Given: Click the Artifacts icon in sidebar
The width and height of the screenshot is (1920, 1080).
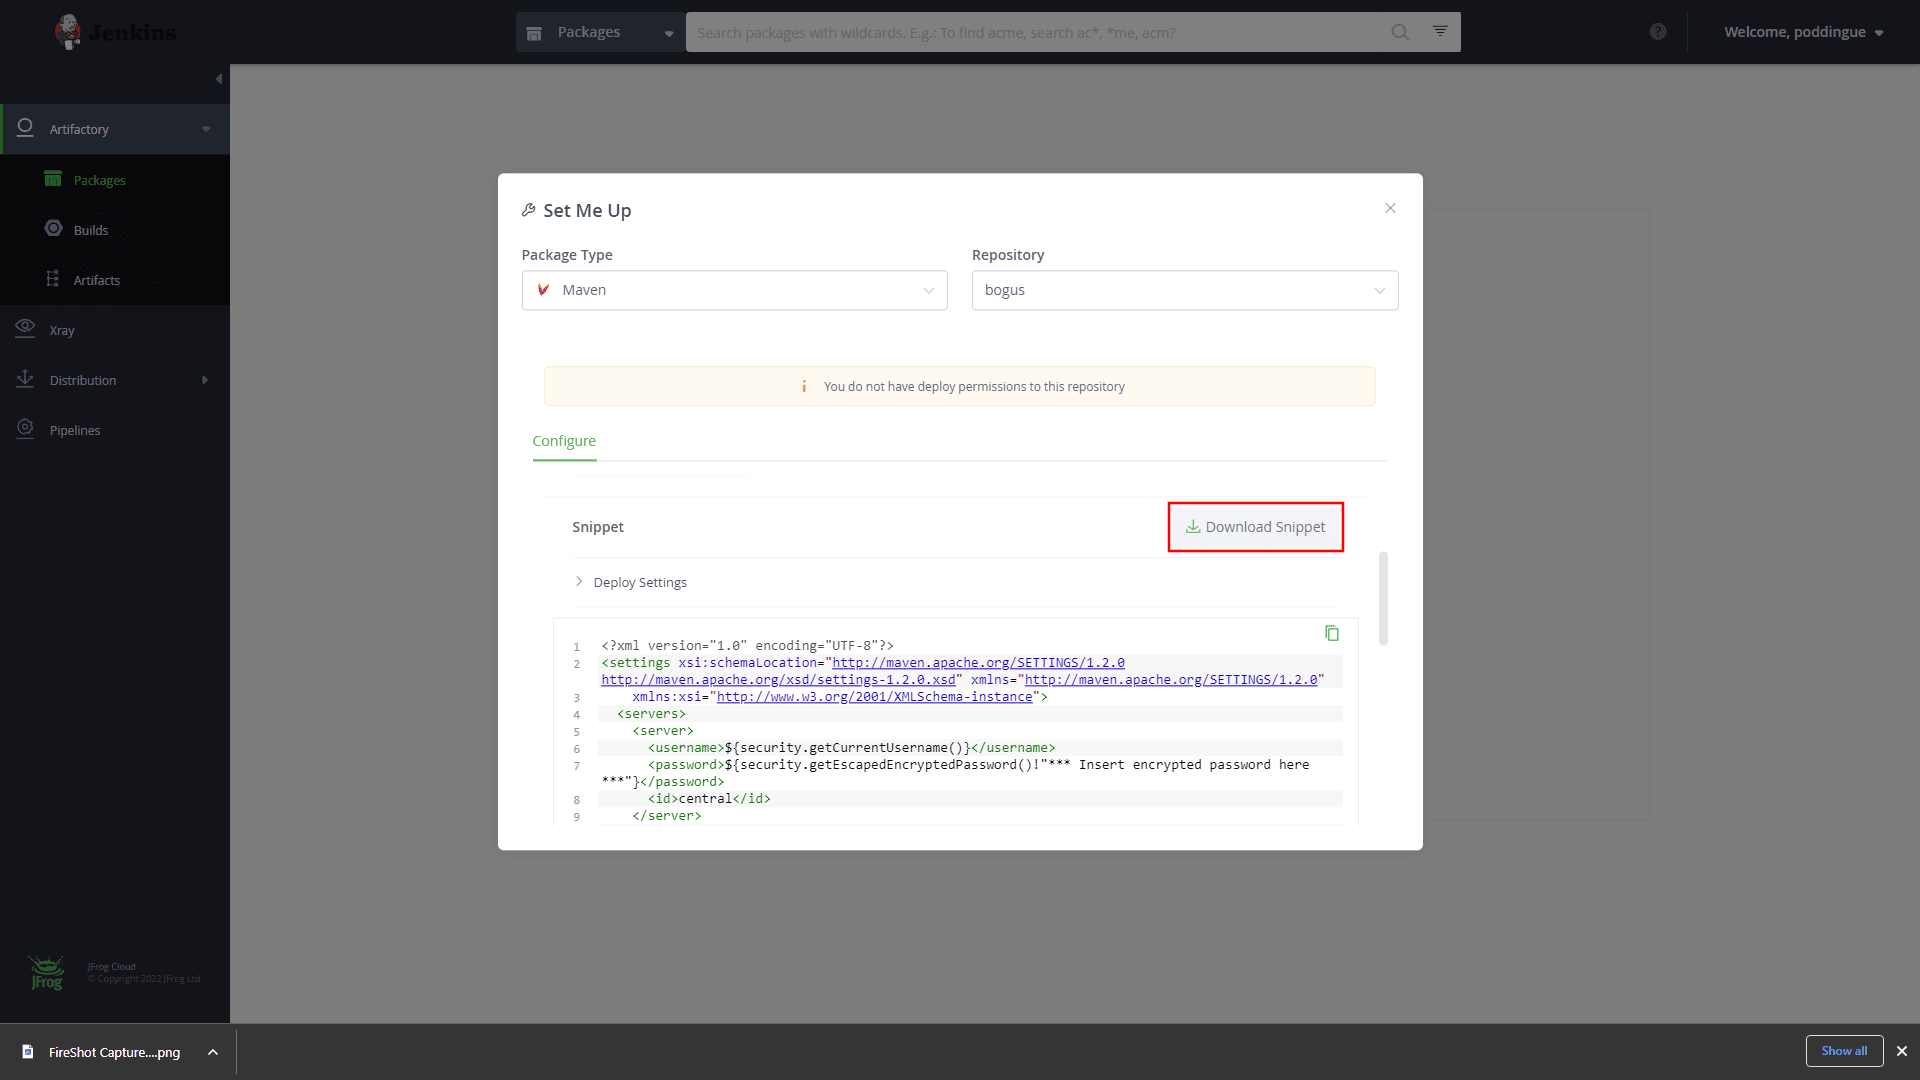Looking at the screenshot, I should tap(55, 278).
